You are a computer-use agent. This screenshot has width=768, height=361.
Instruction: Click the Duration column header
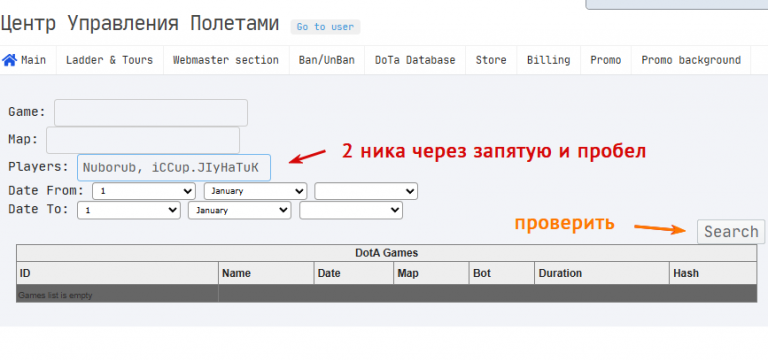coord(602,273)
